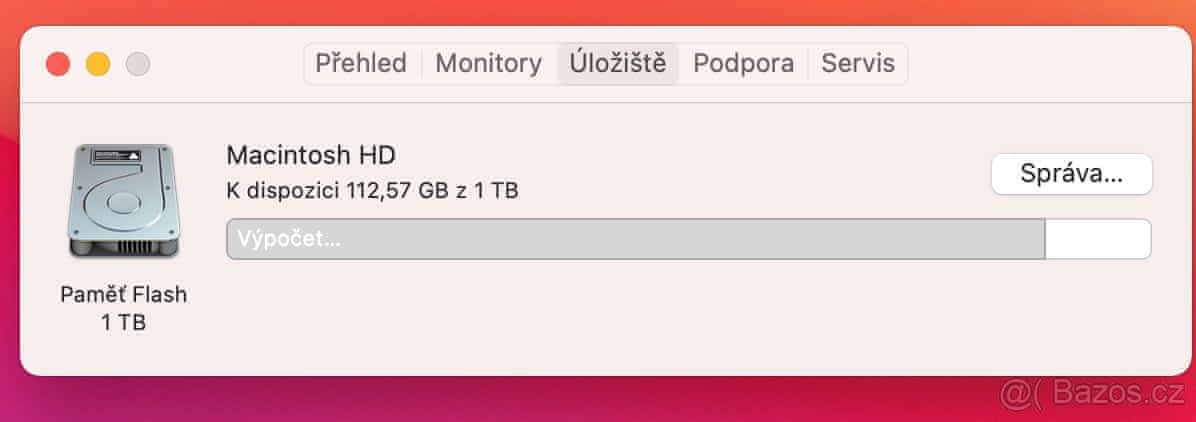Click the desktop wallpaper below the window
Viewport: 1196px width, 422px height.
tap(600, 400)
